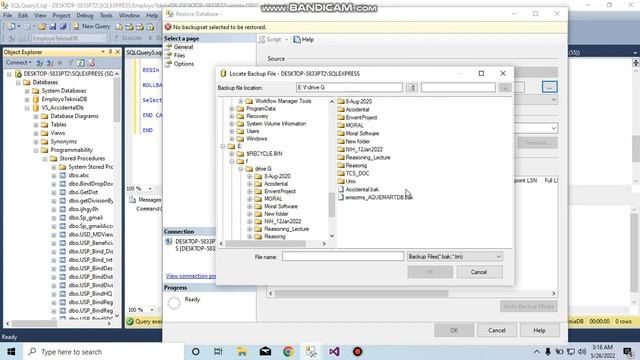Screen dimensions: 640x360
Task: Click the Windows Start button
Action: 11,351
